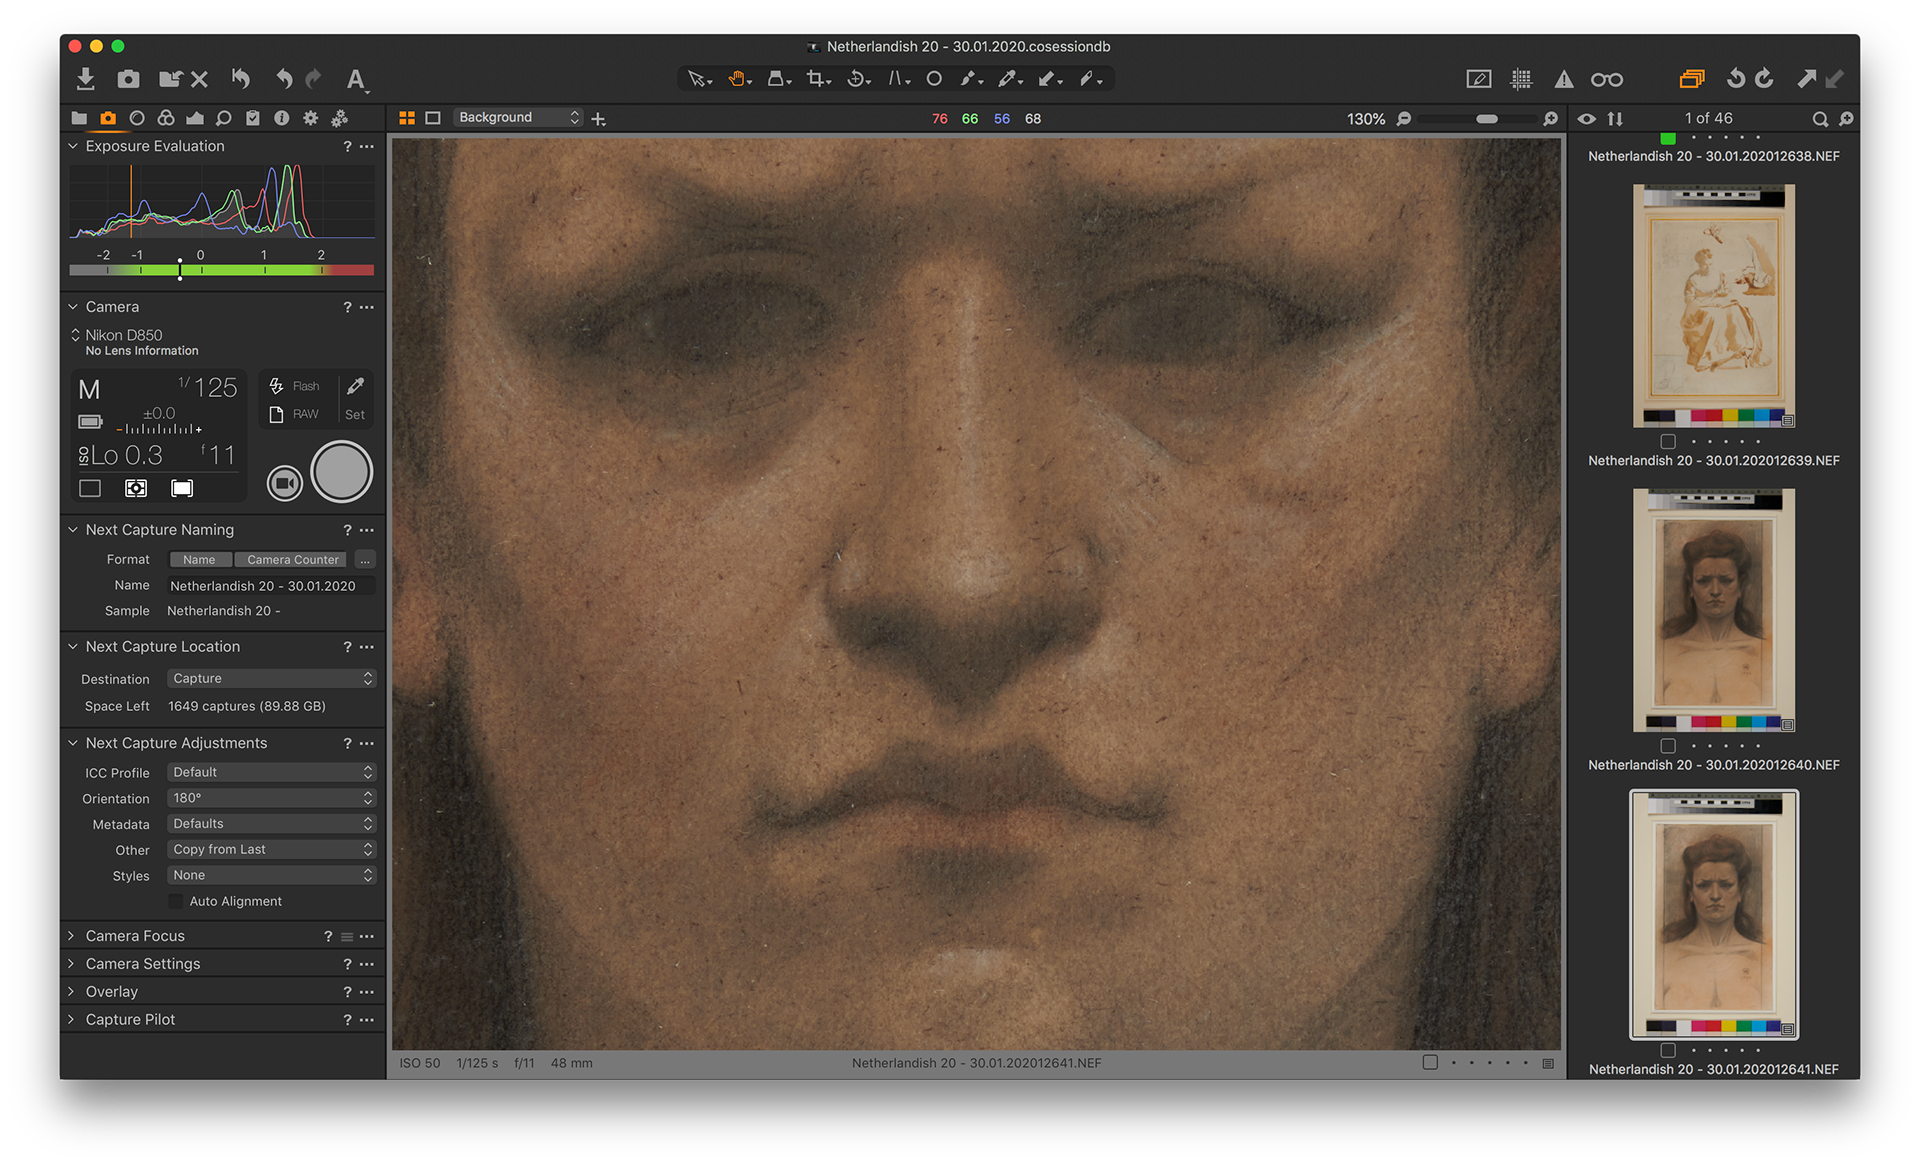Viewport: 1920px width, 1165px height.
Task: Click the large round capture shutter button
Action: (342, 472)
